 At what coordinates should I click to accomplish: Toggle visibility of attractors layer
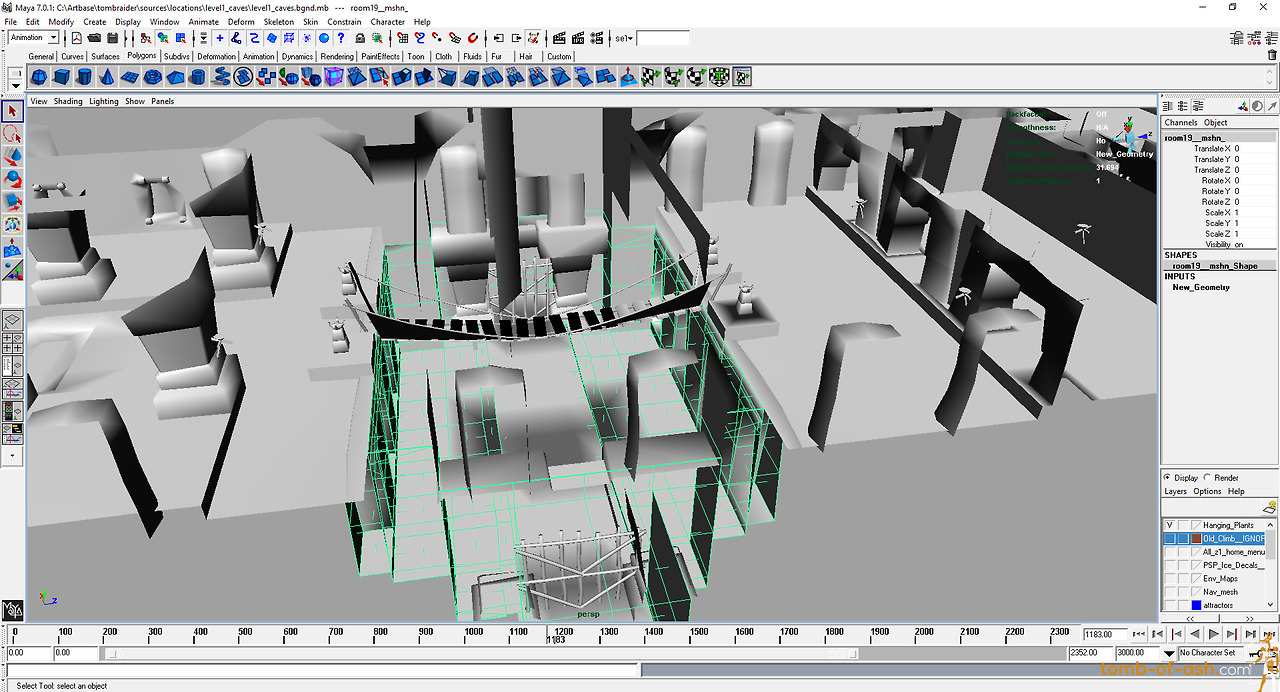[1169, 605]
